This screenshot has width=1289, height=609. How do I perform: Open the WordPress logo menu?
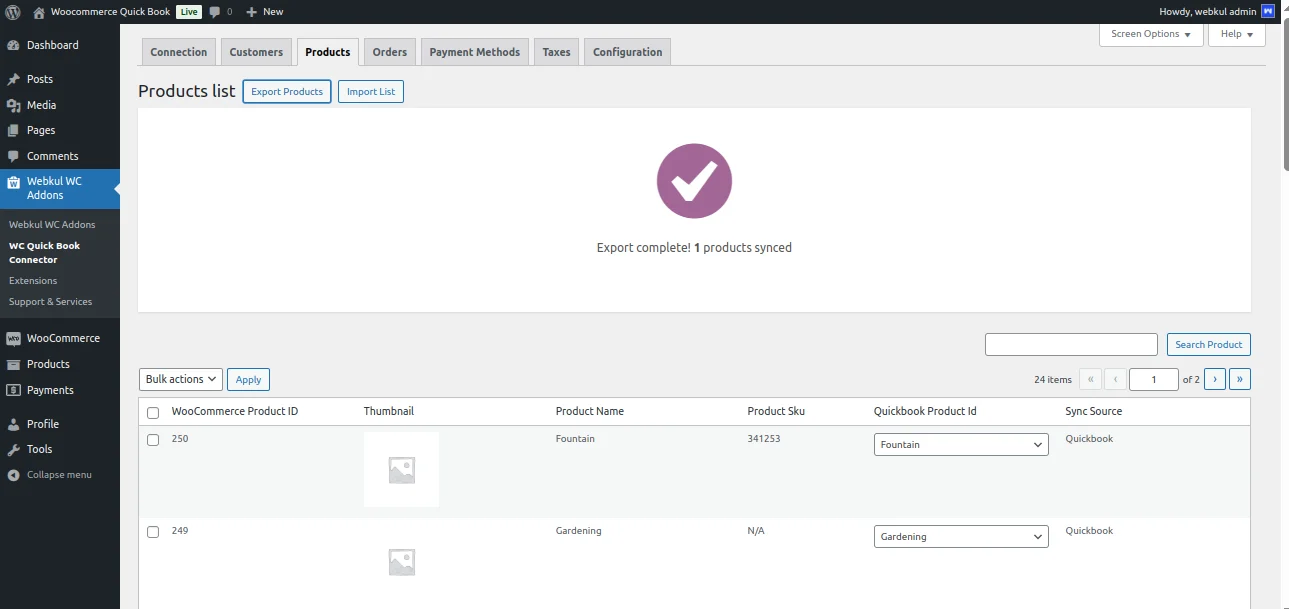(x=10, y=11)
